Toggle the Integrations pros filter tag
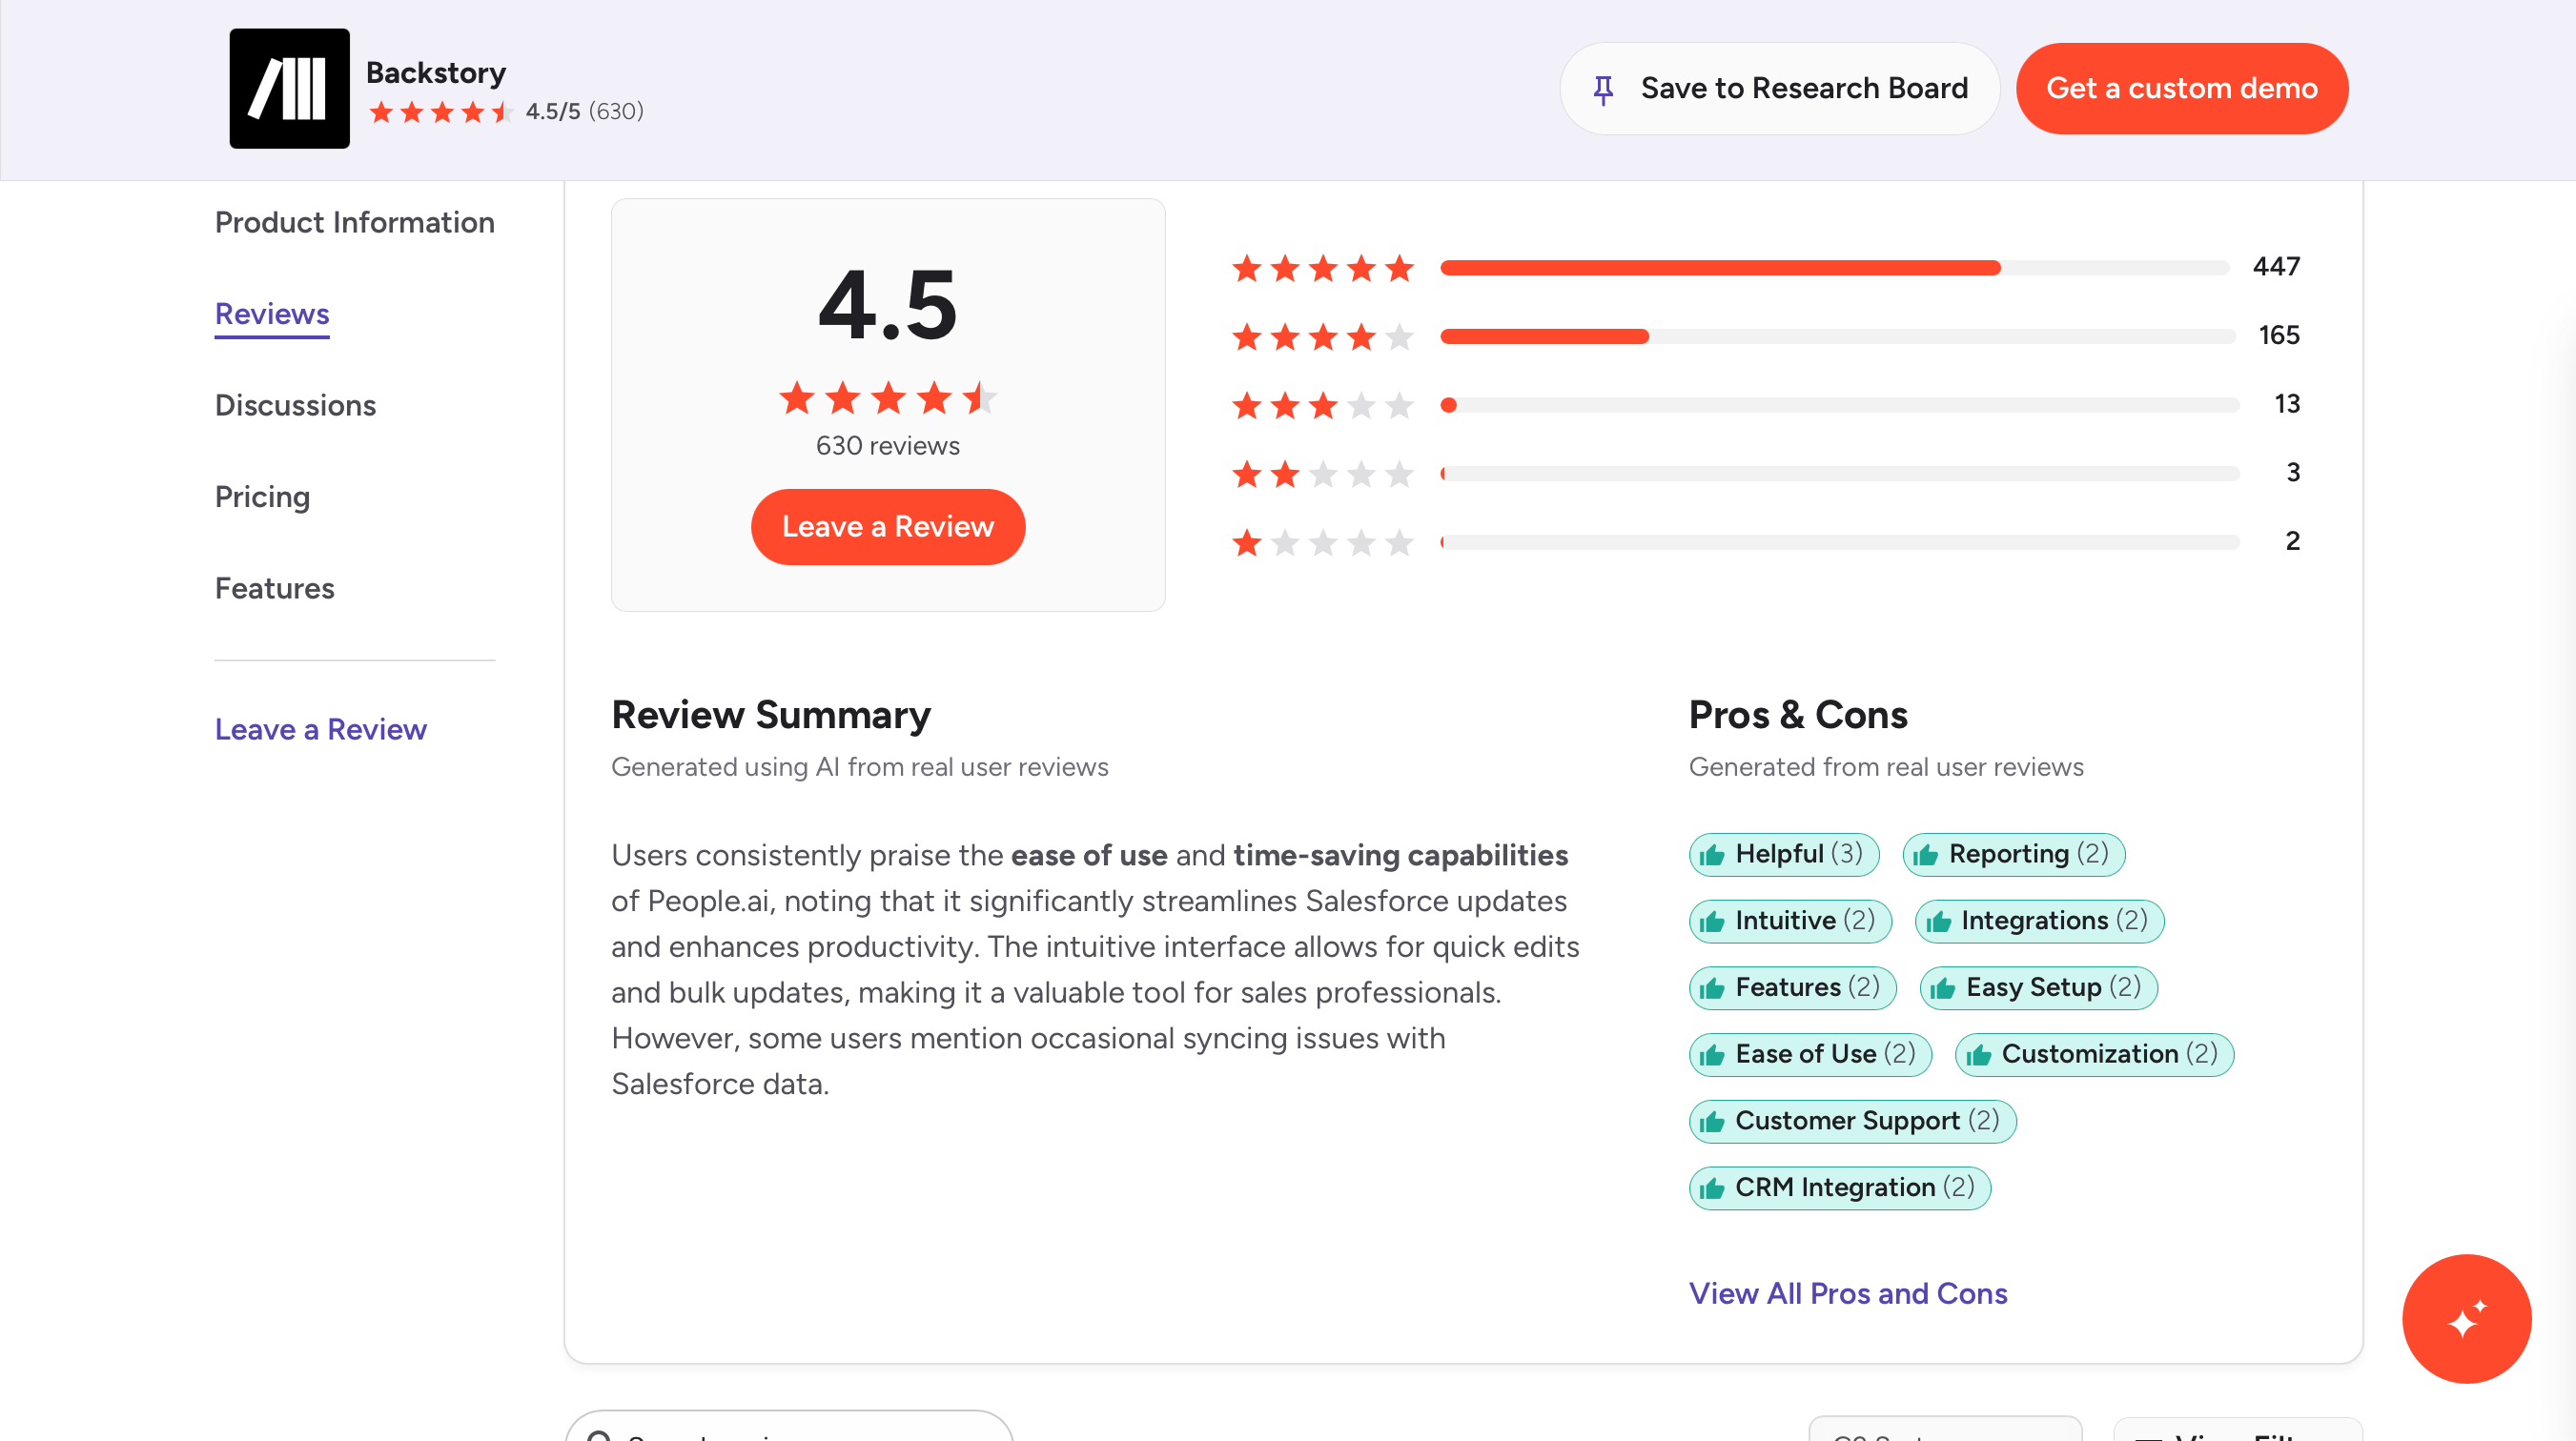 [x=2038, y=921]
